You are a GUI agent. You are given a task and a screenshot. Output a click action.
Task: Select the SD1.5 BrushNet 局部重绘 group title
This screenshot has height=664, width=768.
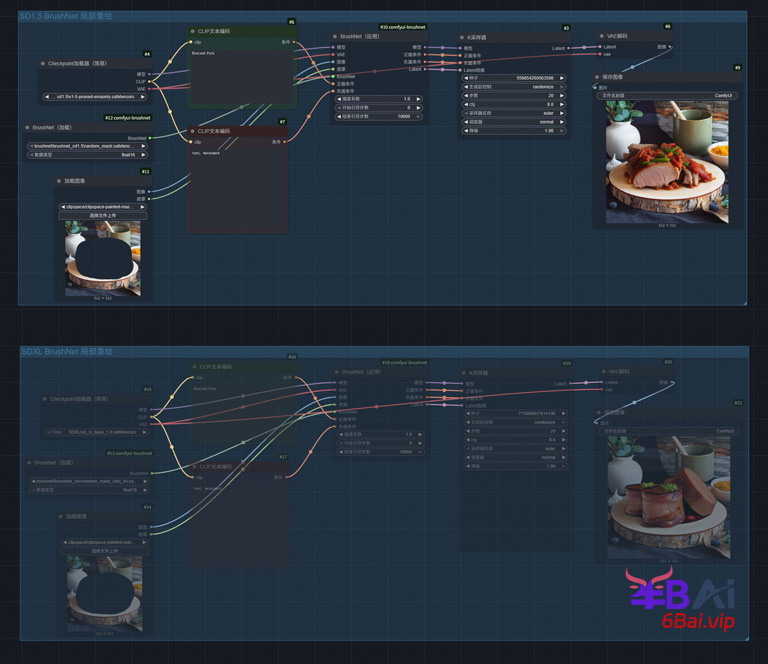pos(65,16)
